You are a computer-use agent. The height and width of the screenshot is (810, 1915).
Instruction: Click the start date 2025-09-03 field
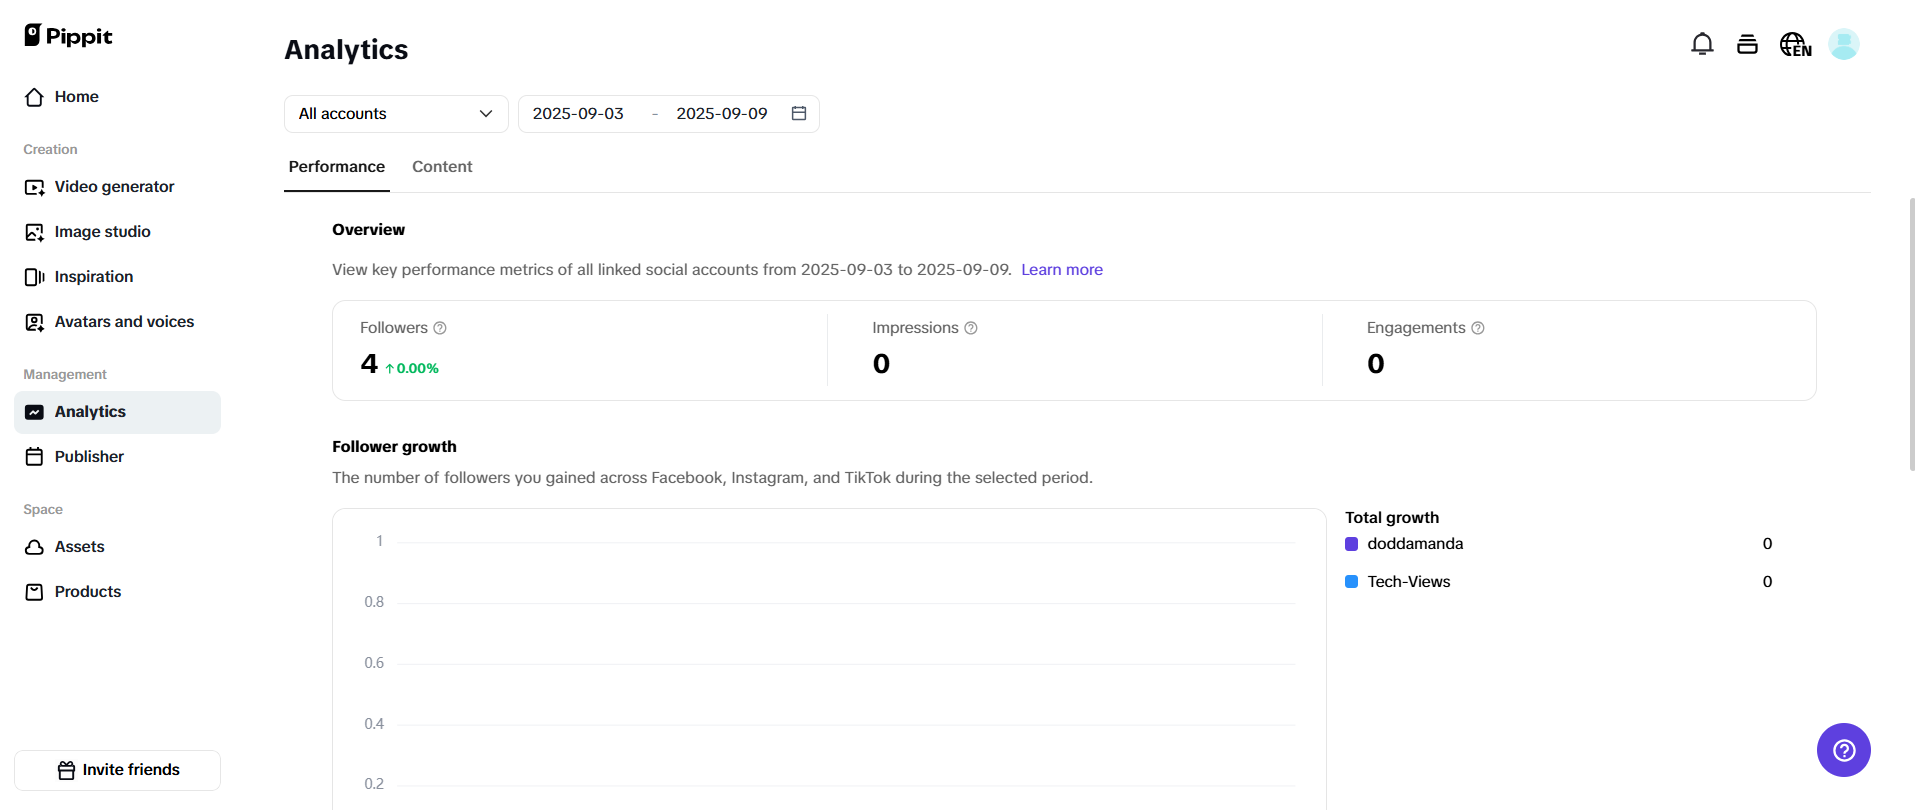(x=578, y=114)
